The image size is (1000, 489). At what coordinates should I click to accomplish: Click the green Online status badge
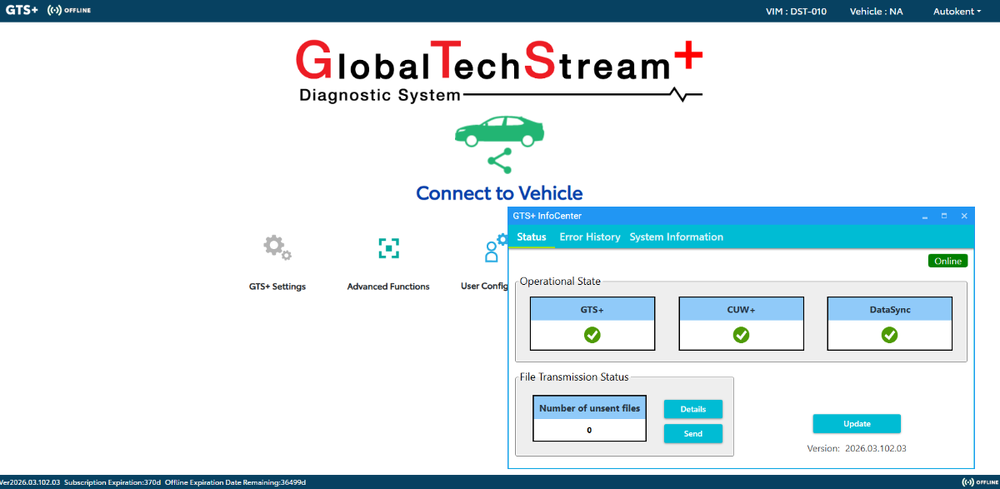pyautogui.click(x=948, y=261)
